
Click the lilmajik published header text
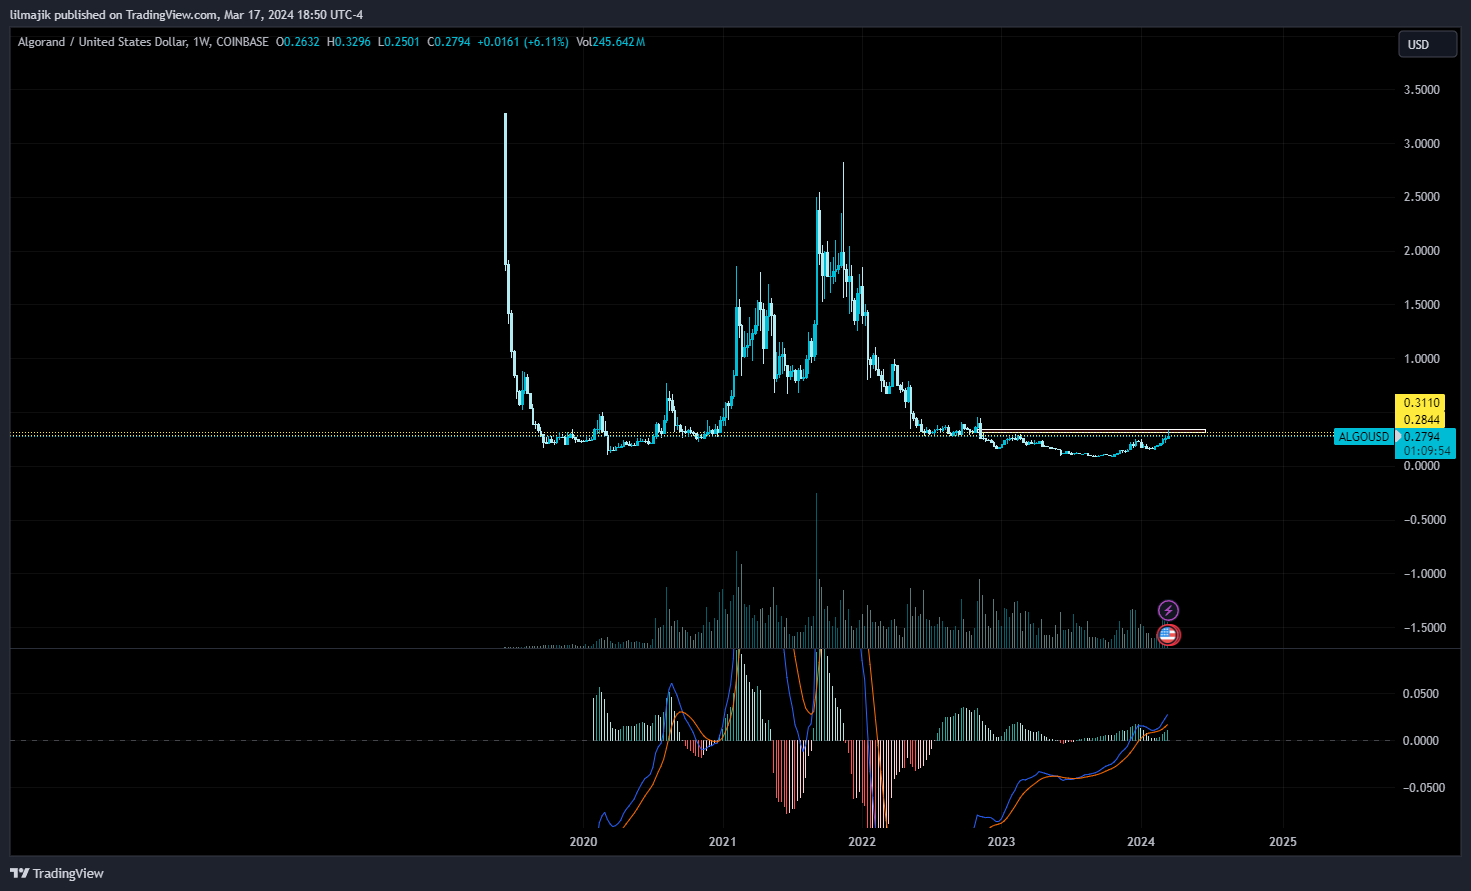point(186,15)
